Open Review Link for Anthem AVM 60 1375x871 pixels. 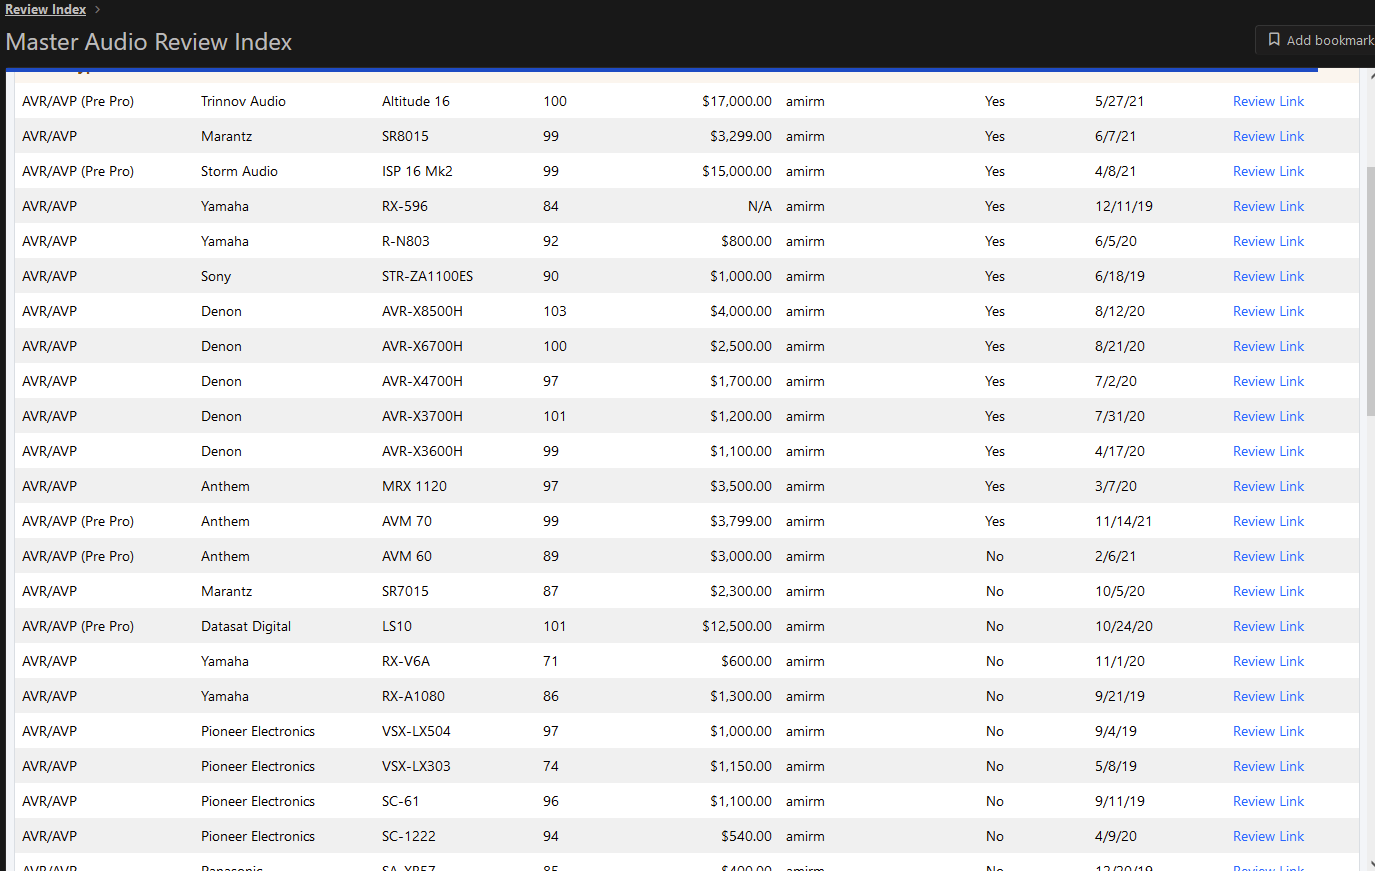click(1268, 556)
